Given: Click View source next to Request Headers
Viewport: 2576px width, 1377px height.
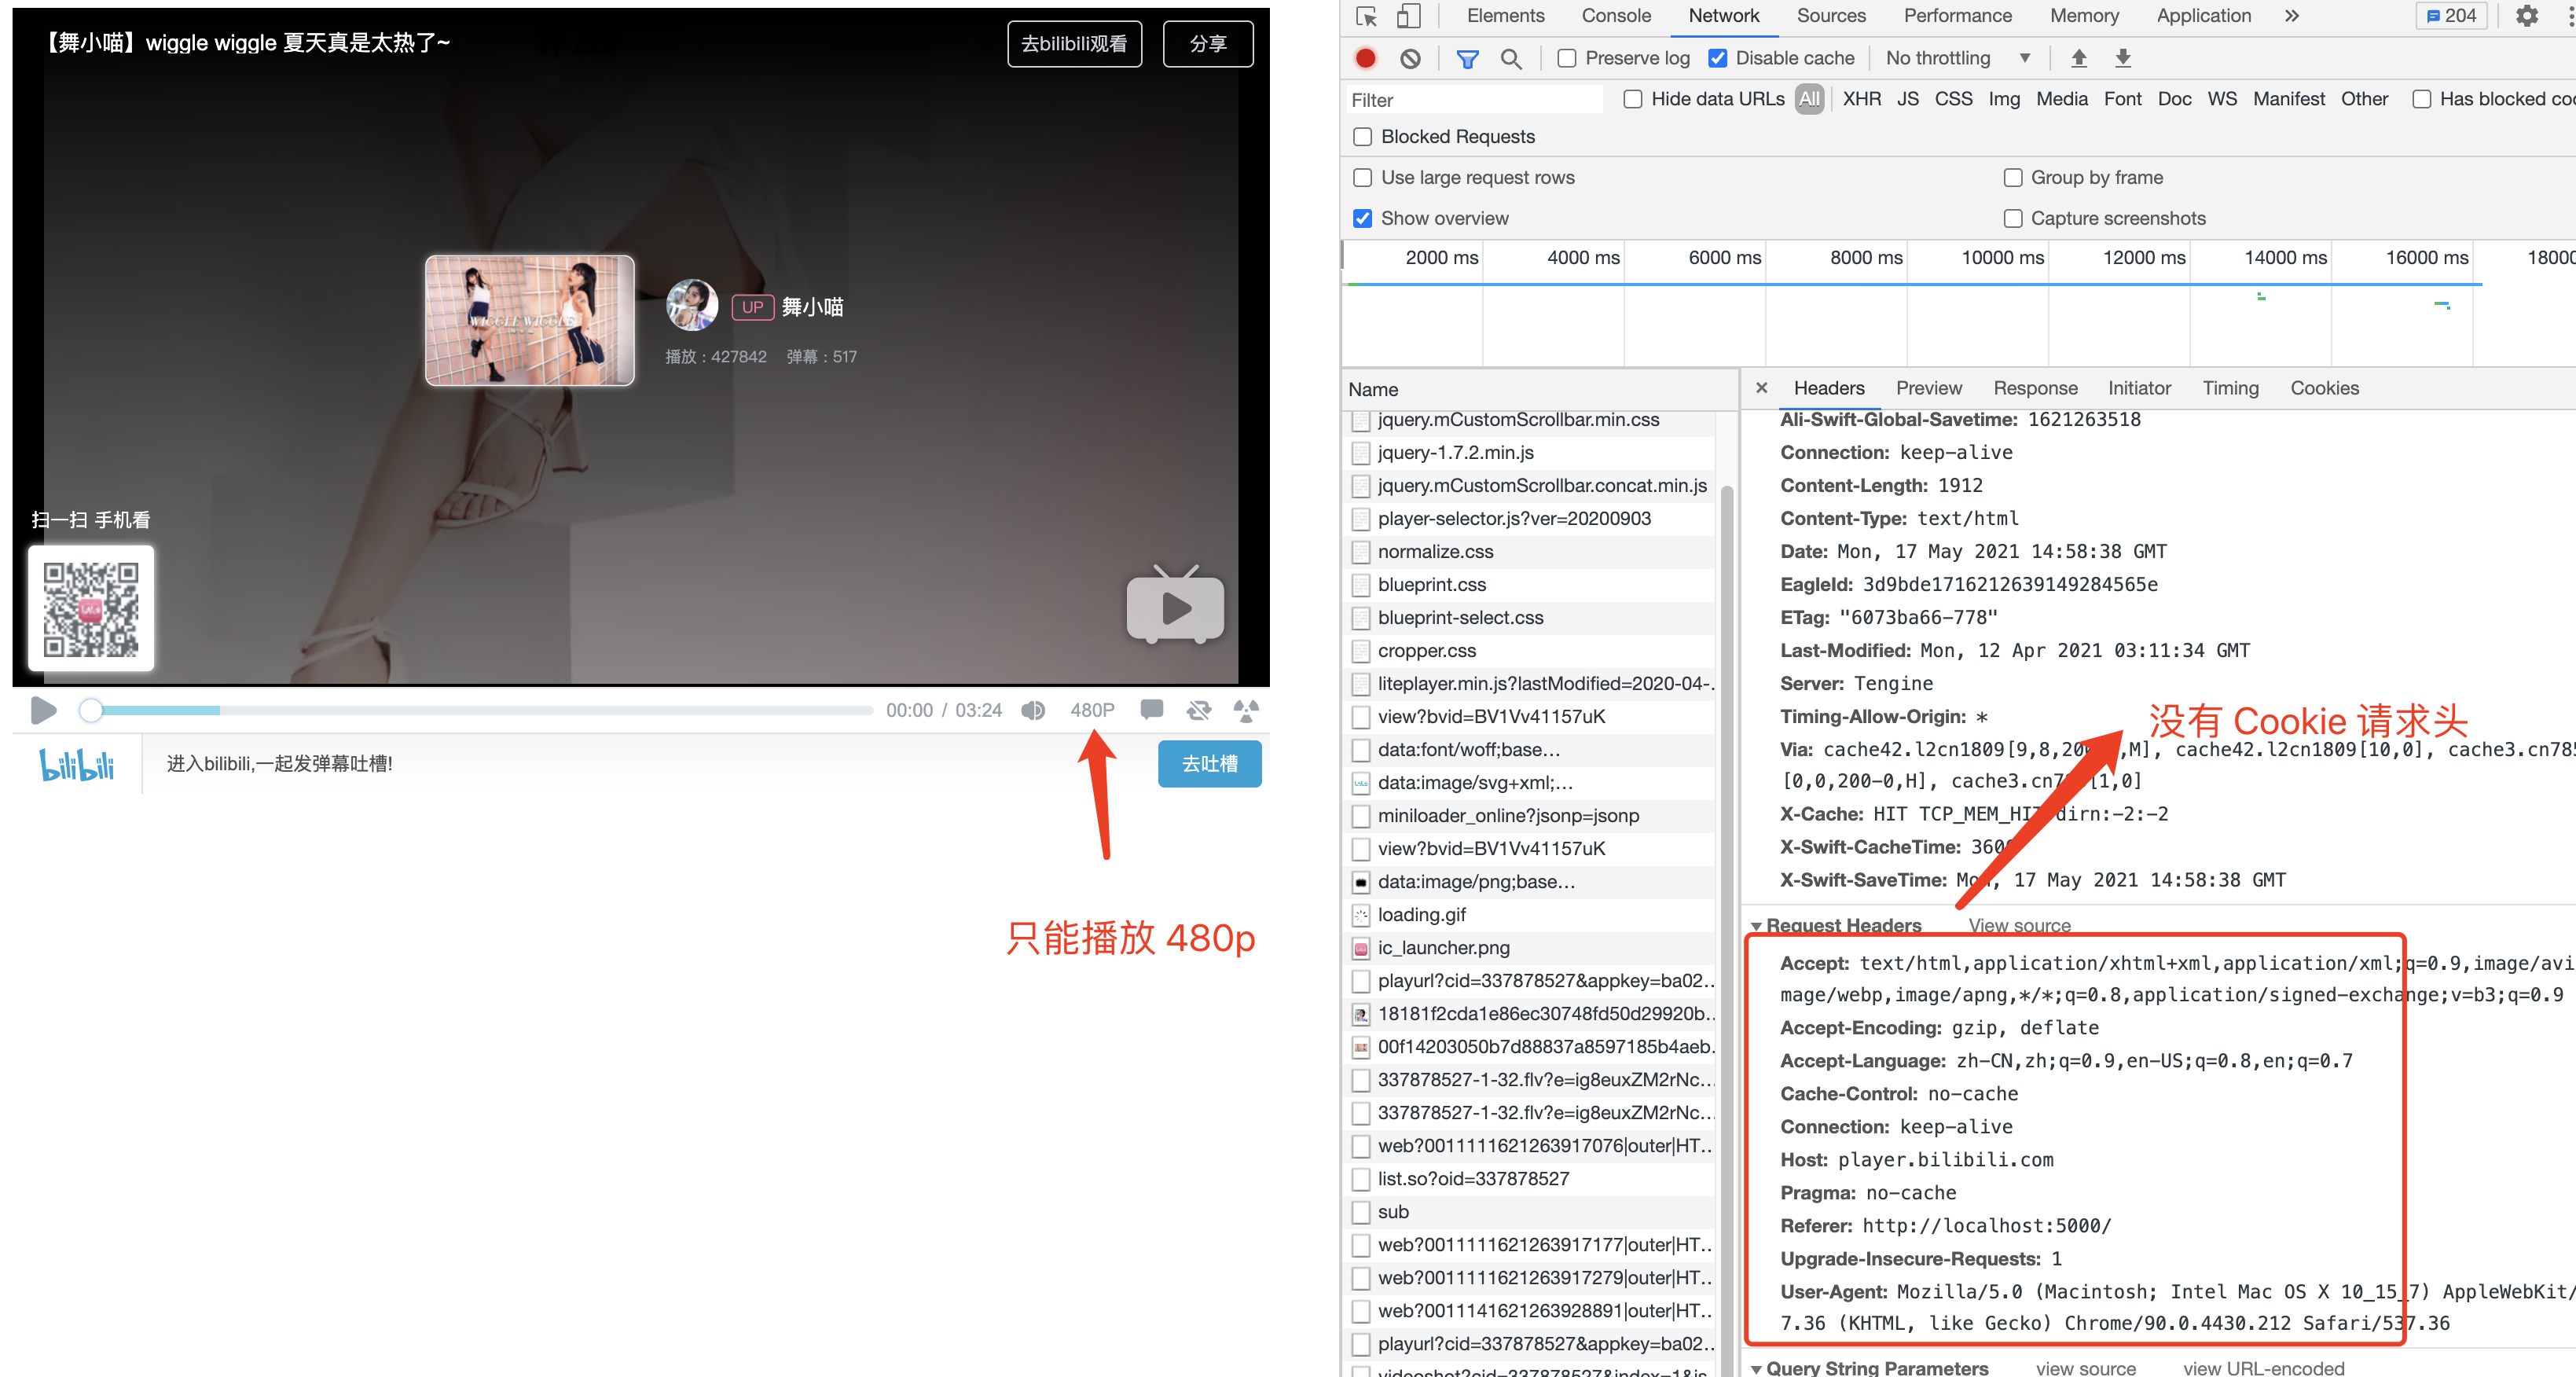Looking at the screenshot, I should pyautogui.click(x=2019, y=926).
